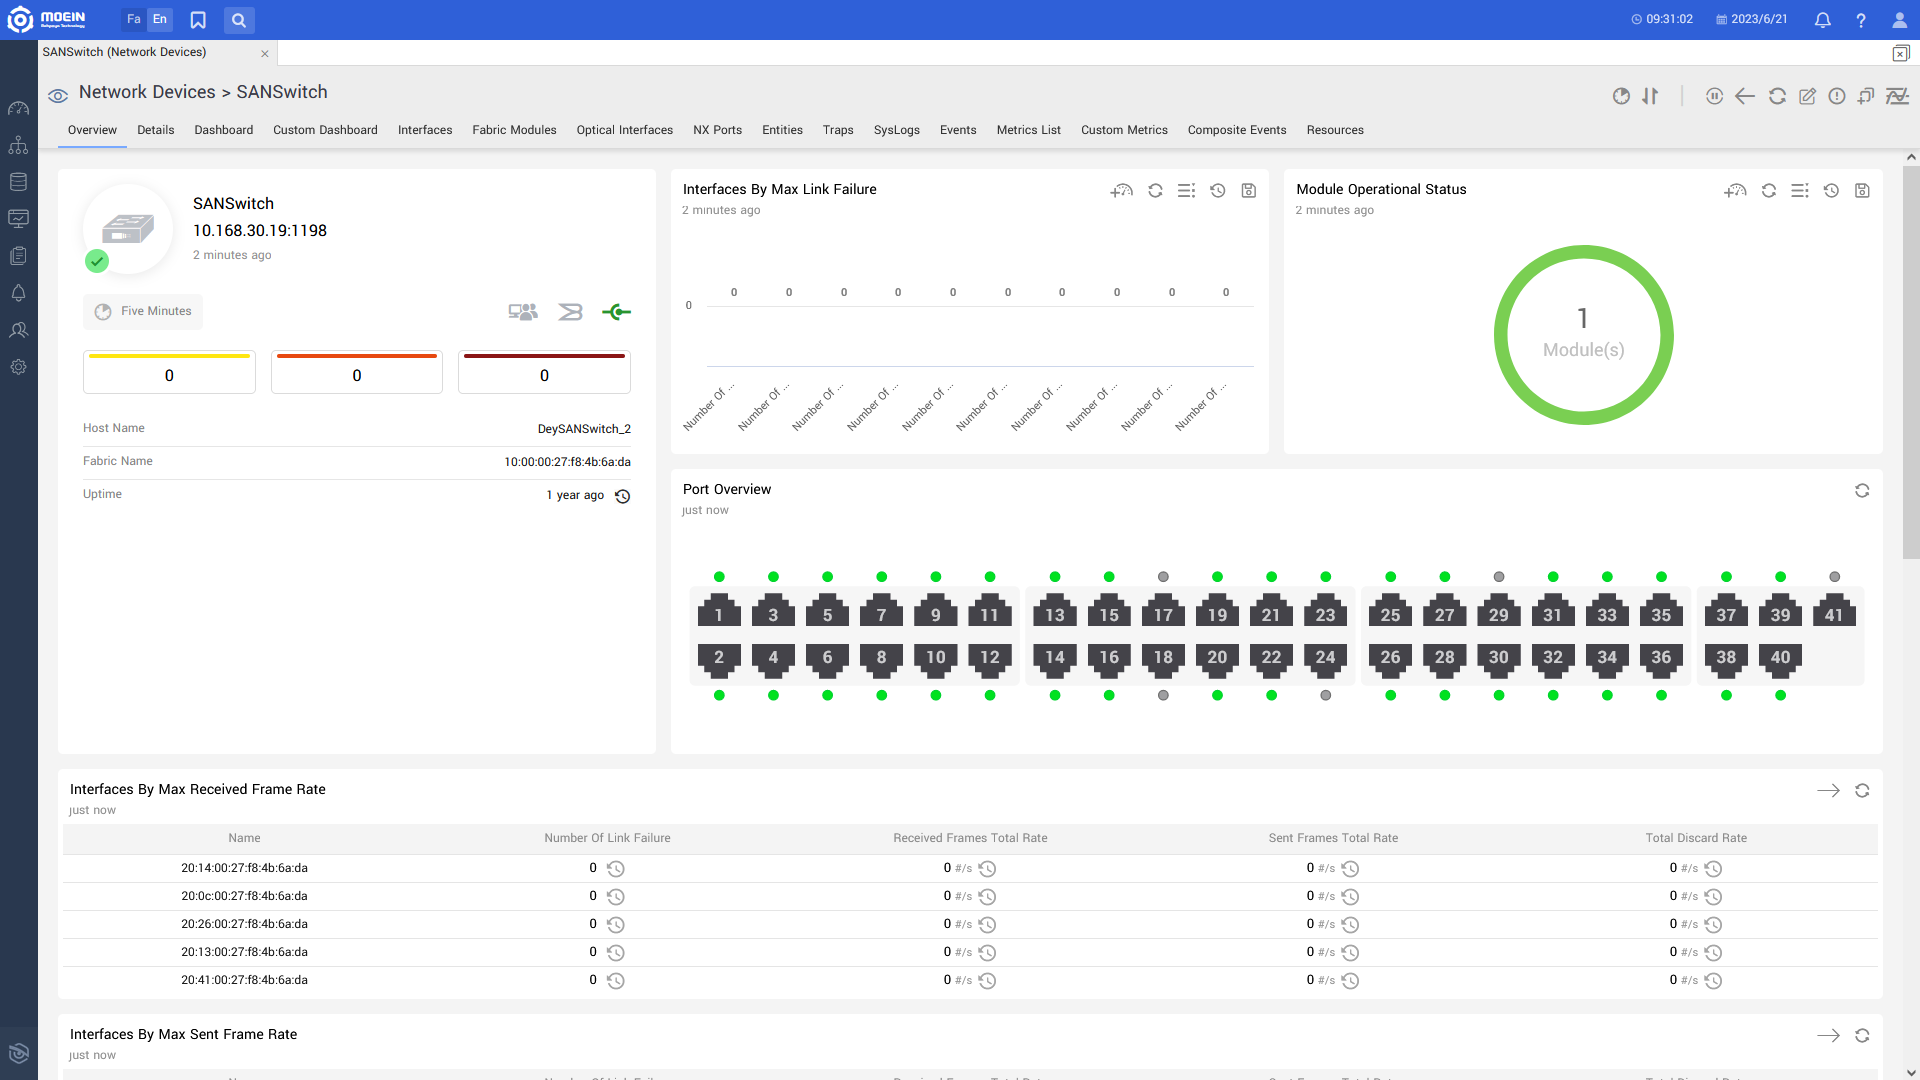1920x1080 pixels.
Task: Click the dashboard gauge icon in sidebar
Action: pos(18,108)
